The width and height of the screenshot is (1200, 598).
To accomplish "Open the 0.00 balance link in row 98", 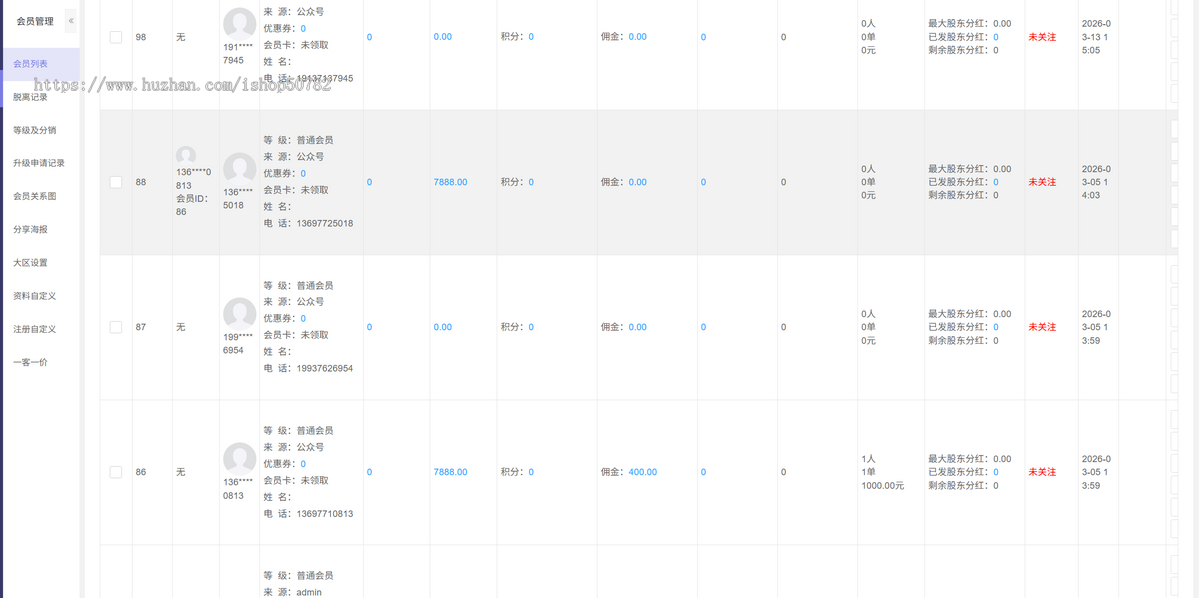I will click(x=443, y=37).
